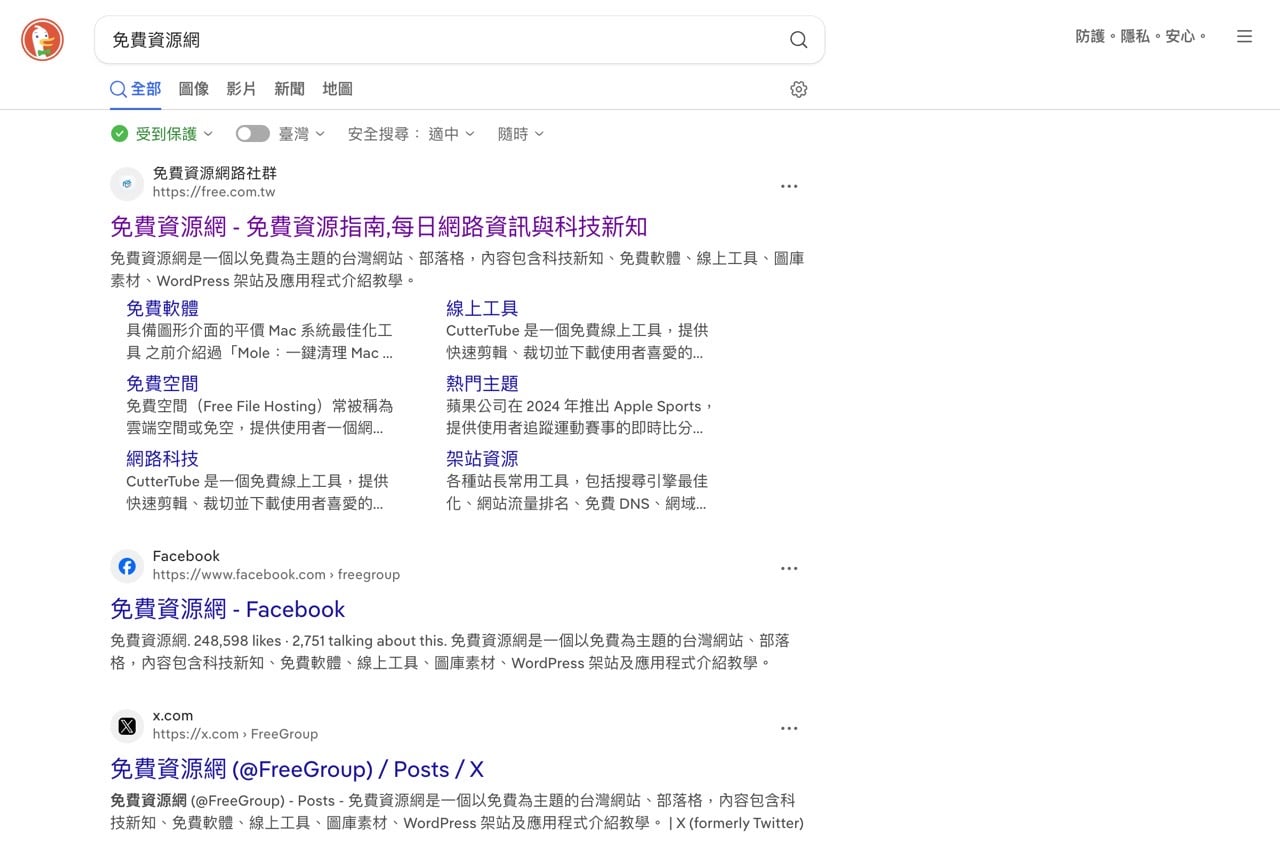Click the CutterTube snippet under 線上工具
The height and width of the screenshot is (864, 1280).
coord(577,341)
